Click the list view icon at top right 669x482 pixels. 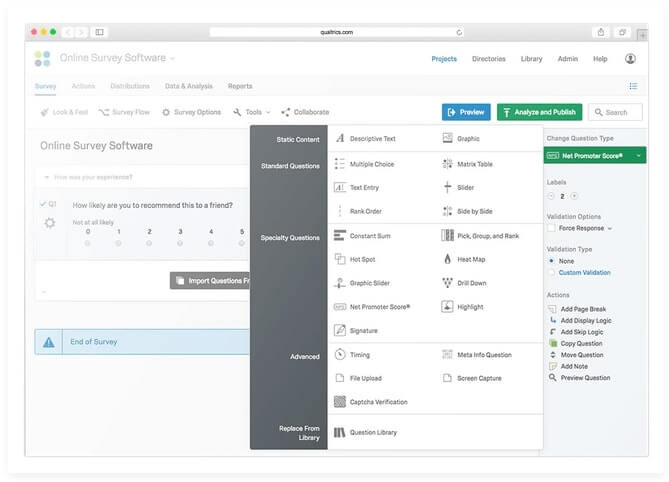point(633,86)
